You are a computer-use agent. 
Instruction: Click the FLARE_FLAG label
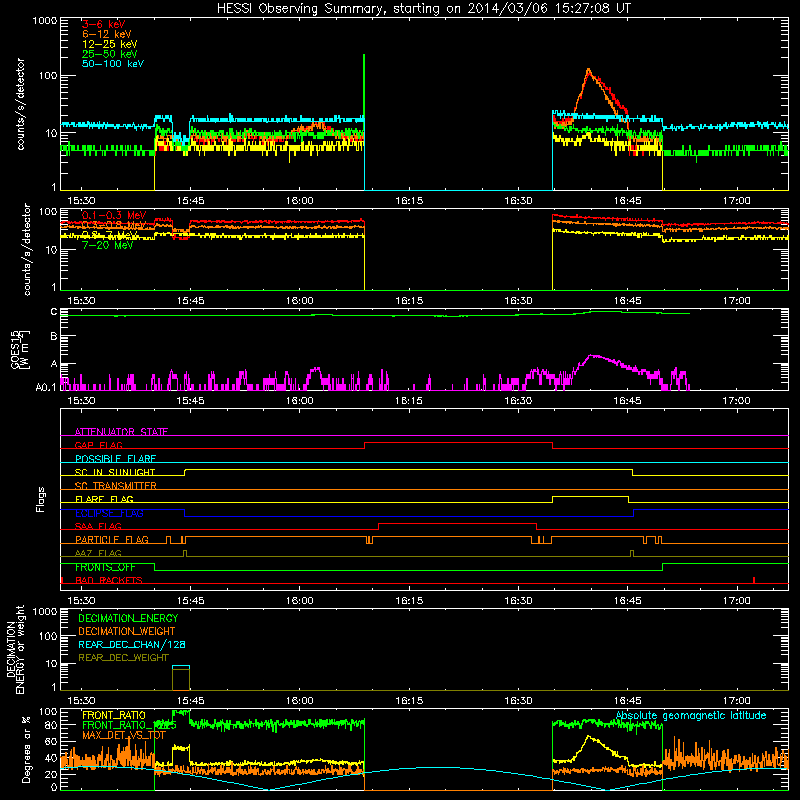pos(105,499)
